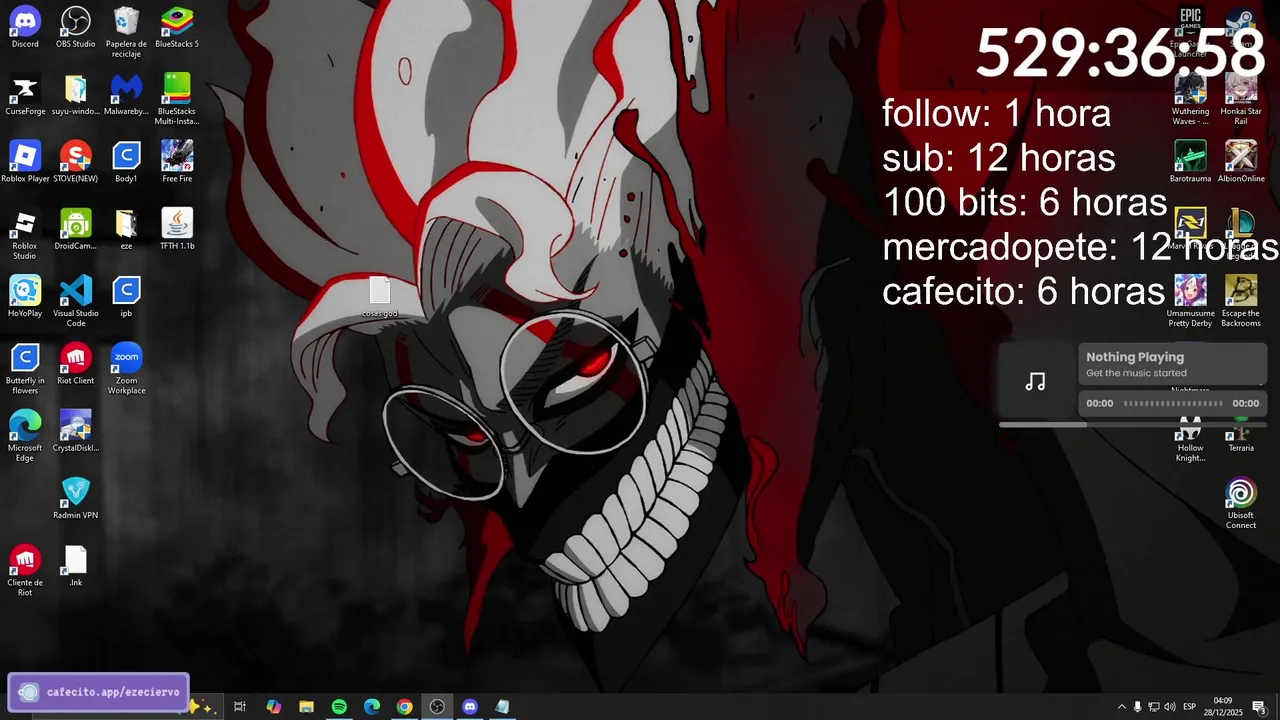Select the Riot Client shortcut
The image size is (1280, 720).
coord(76,364)
